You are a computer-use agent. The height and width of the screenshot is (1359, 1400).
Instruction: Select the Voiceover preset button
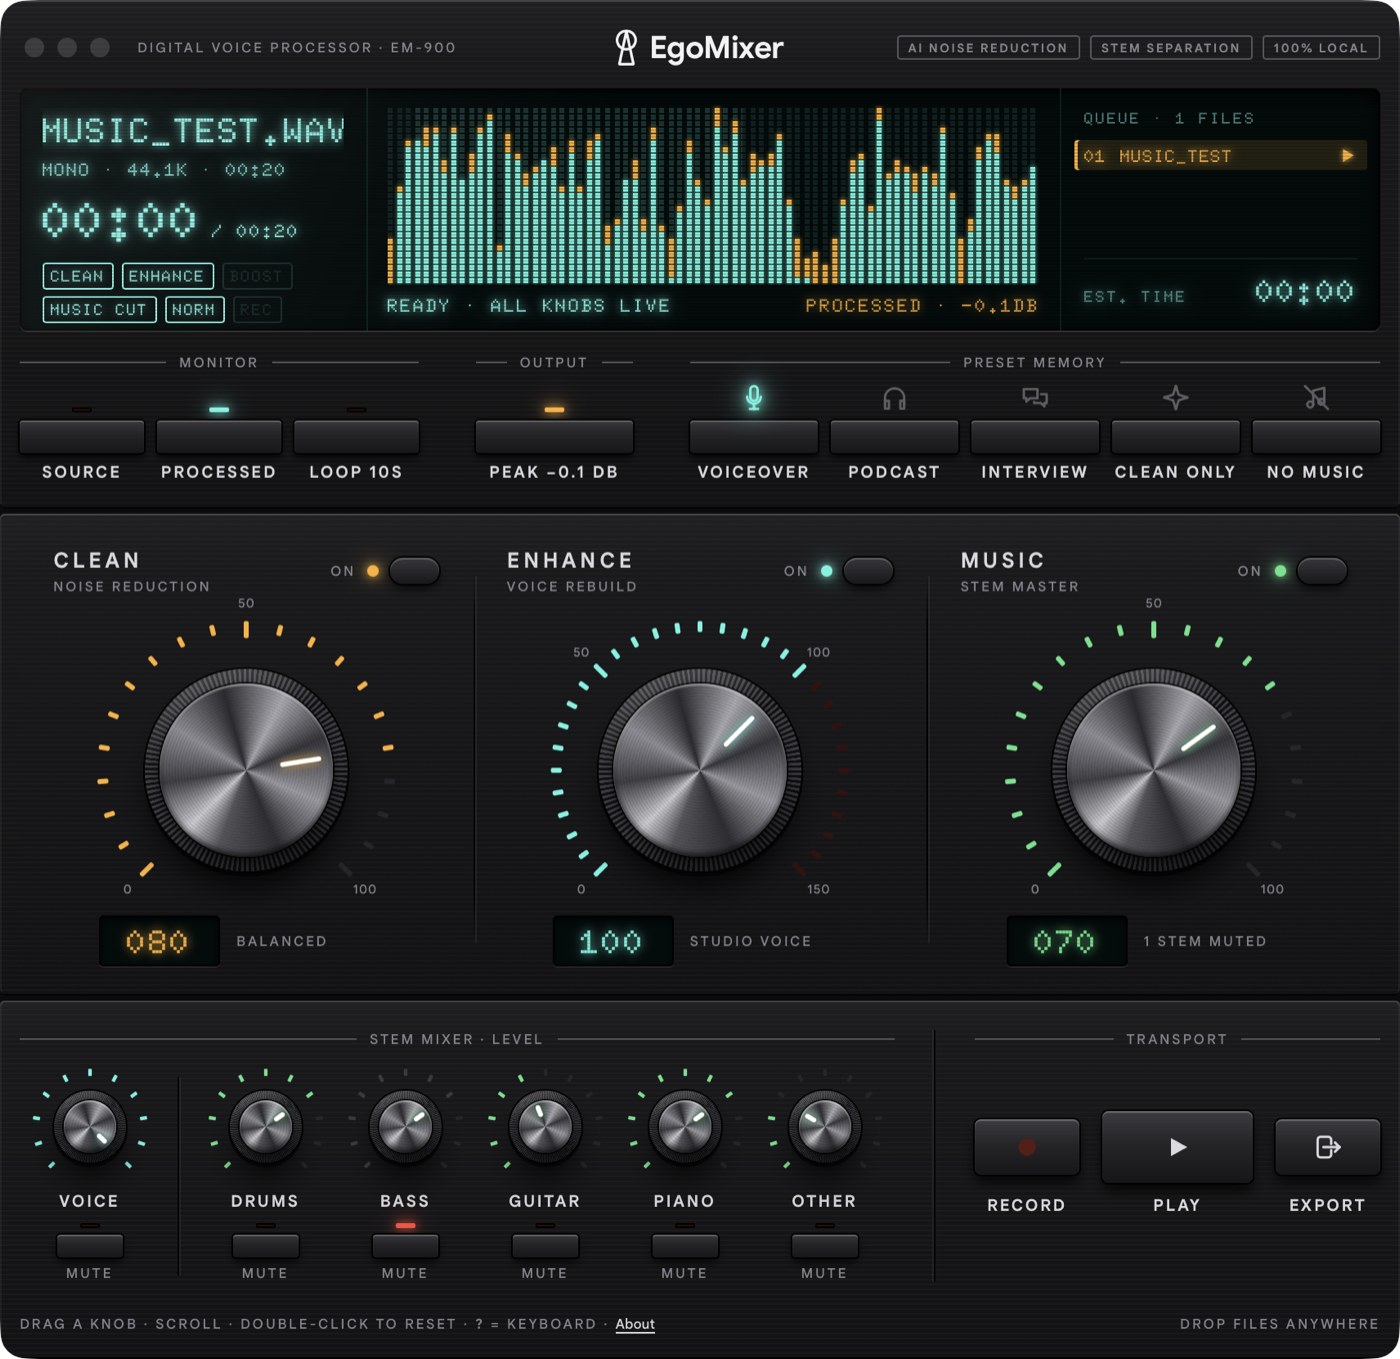(x=754, y=437)
